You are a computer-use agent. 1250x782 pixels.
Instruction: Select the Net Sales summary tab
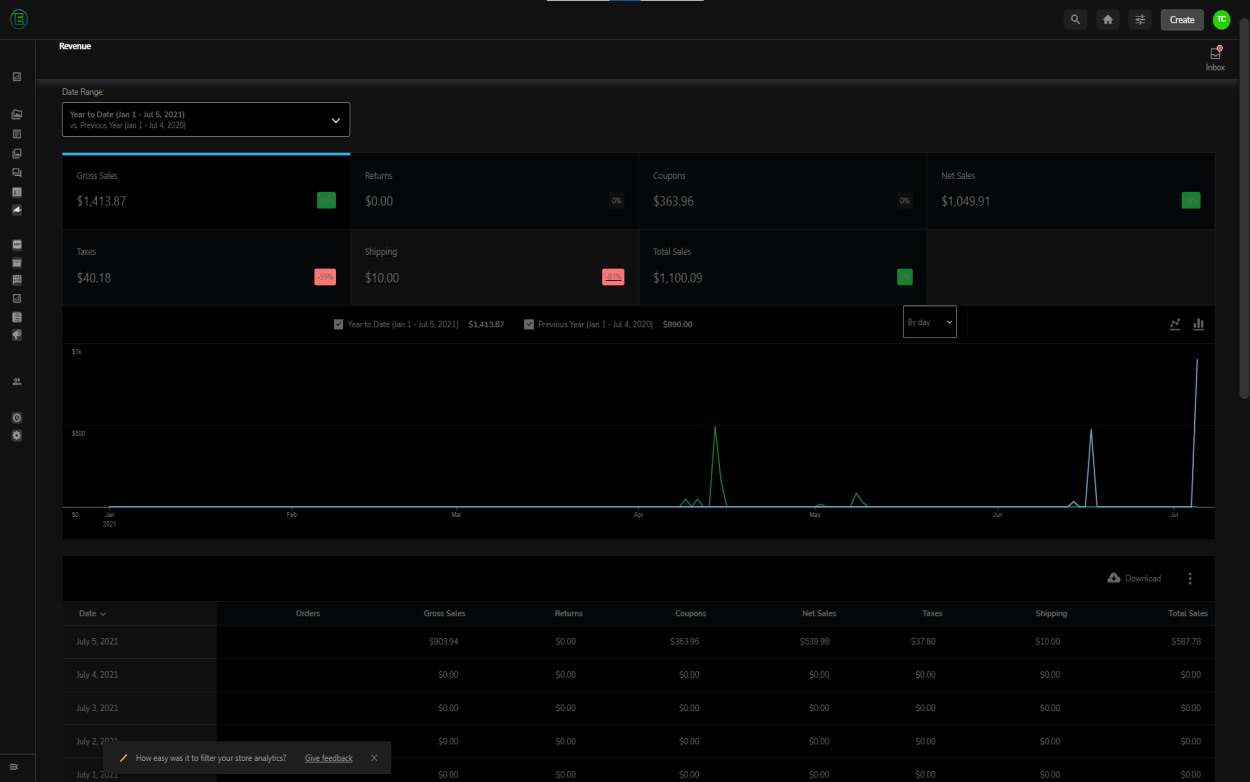tap(1071, 191)
